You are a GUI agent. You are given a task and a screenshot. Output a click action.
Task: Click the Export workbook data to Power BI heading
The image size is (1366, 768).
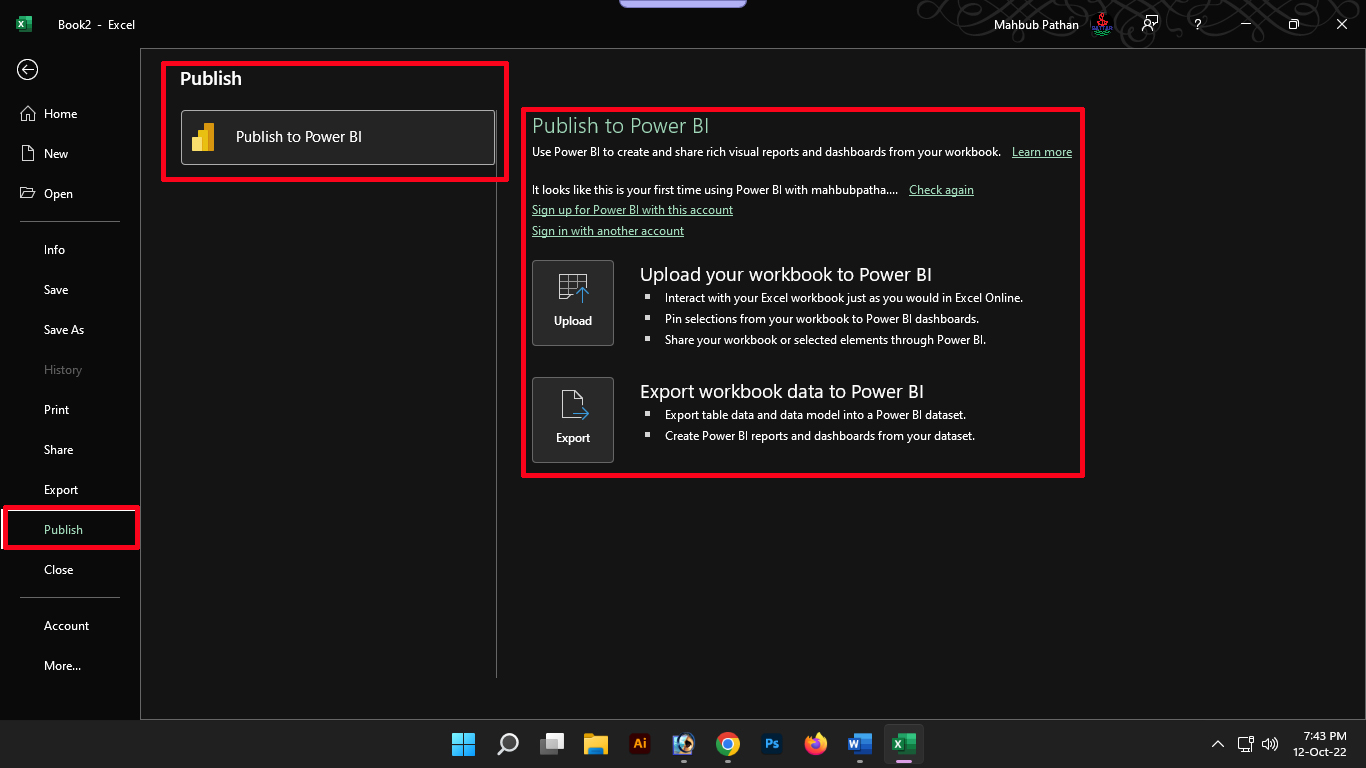click(x=782, y=392)
